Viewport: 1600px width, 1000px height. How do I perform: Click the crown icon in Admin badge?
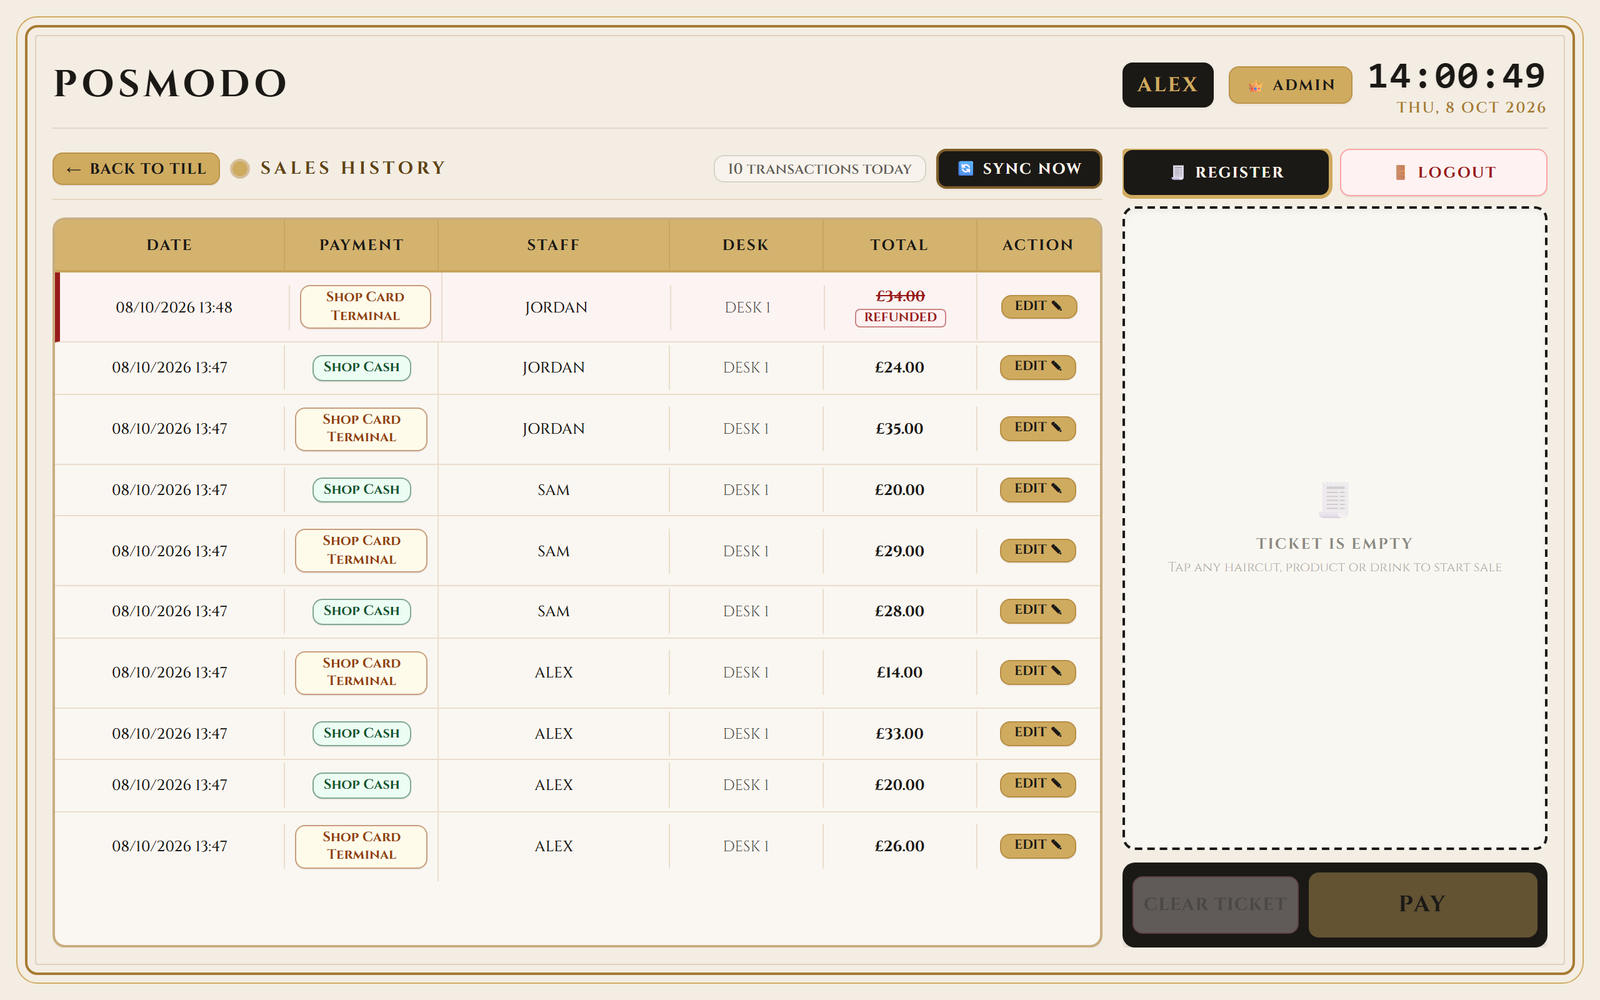[x=1255, y=86]
